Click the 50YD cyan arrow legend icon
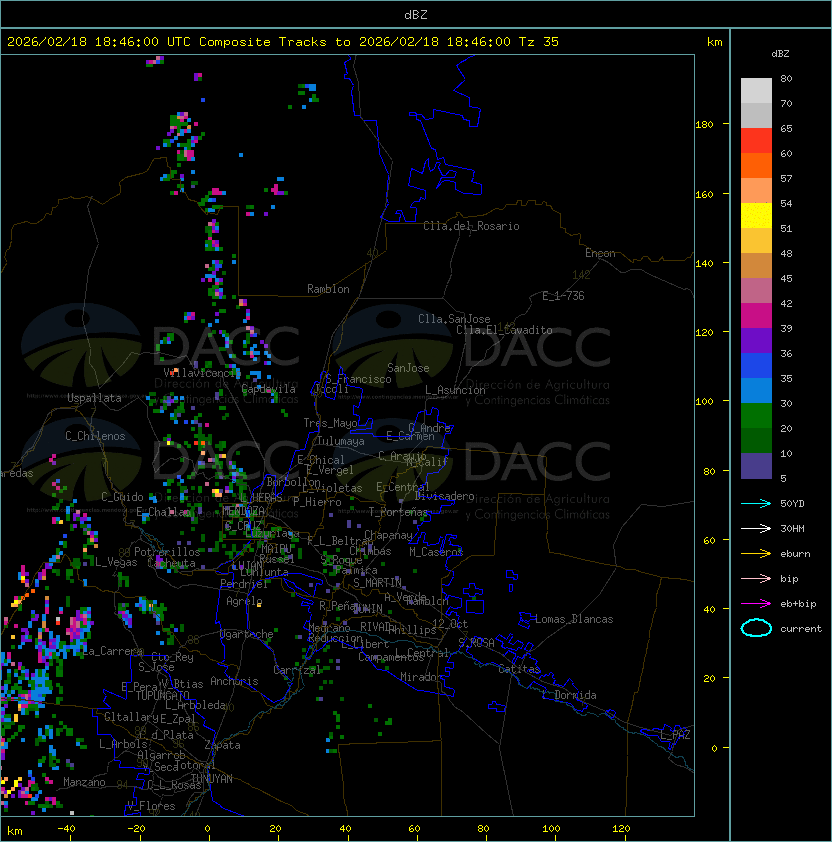 pos(756,503)
